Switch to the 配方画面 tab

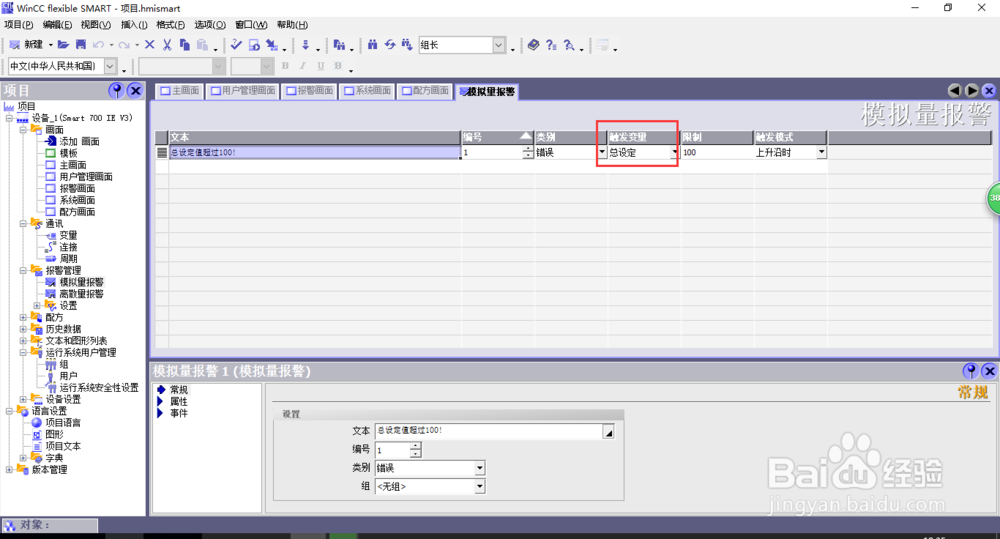point(425,91)
